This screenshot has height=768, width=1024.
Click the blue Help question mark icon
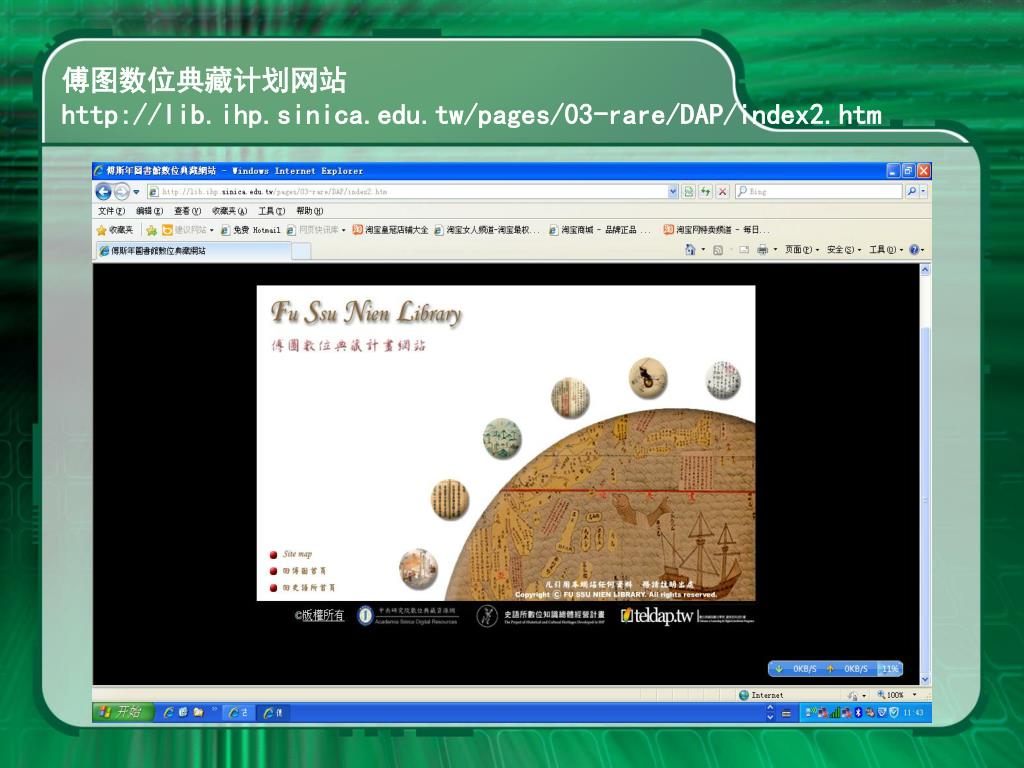[x=914, y=249]
